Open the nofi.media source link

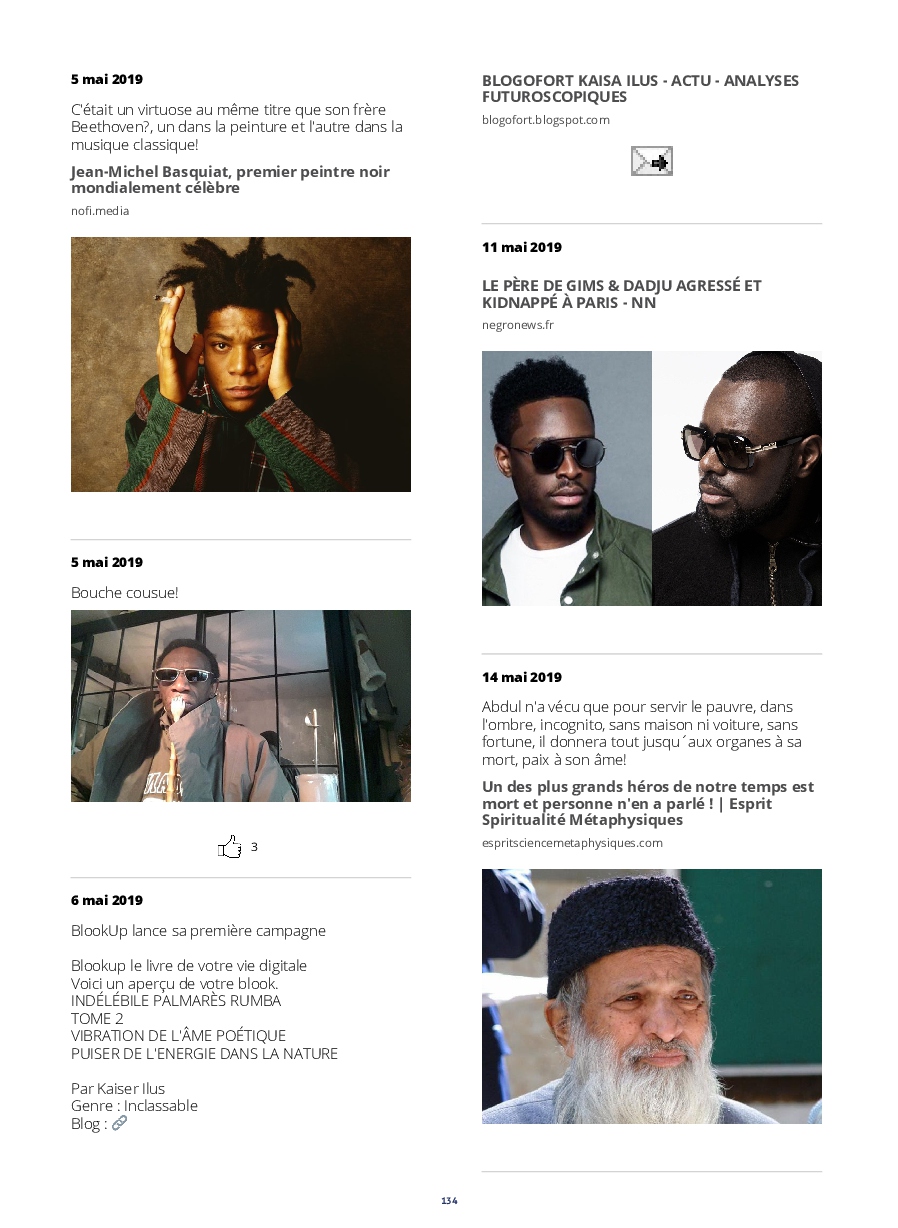click(100, 211)
